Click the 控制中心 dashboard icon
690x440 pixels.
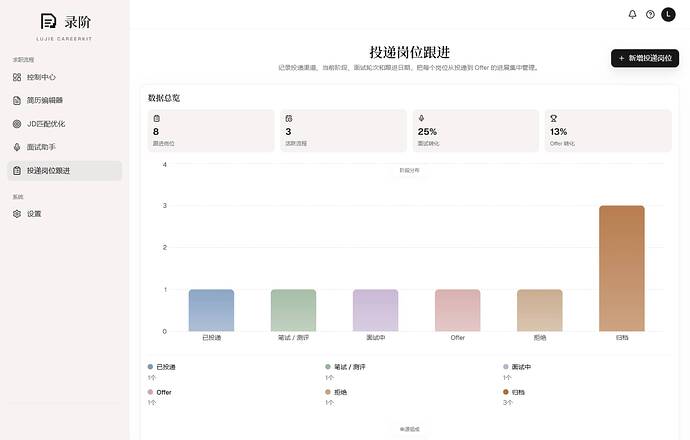pos(17,77)
